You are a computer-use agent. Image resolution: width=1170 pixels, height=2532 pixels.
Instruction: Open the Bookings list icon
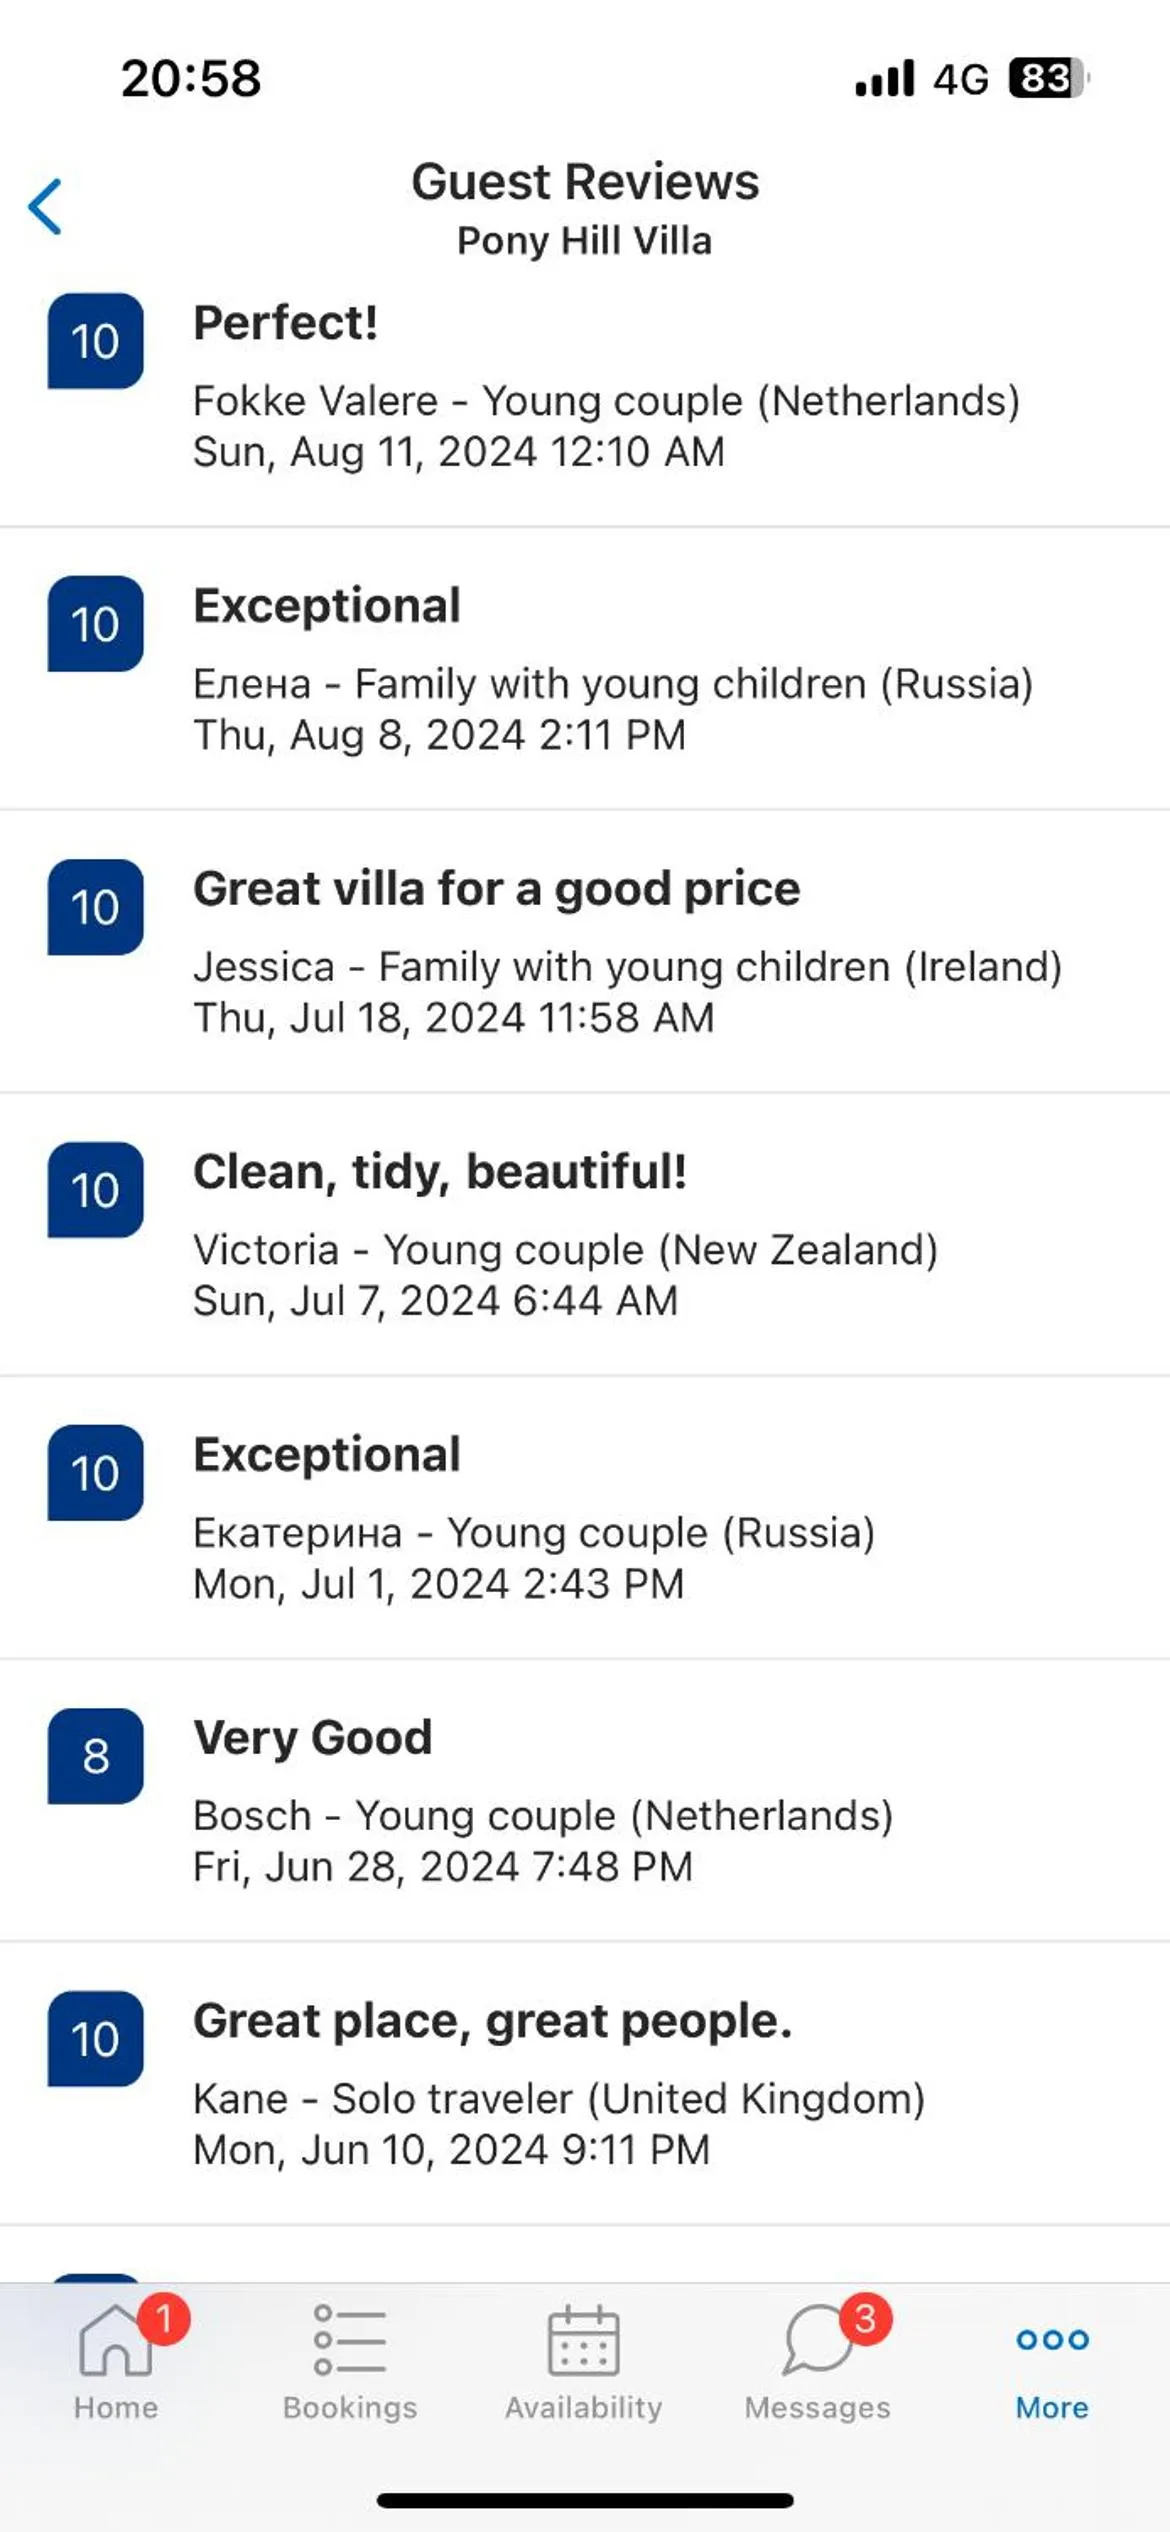[x=350, y=2340]
